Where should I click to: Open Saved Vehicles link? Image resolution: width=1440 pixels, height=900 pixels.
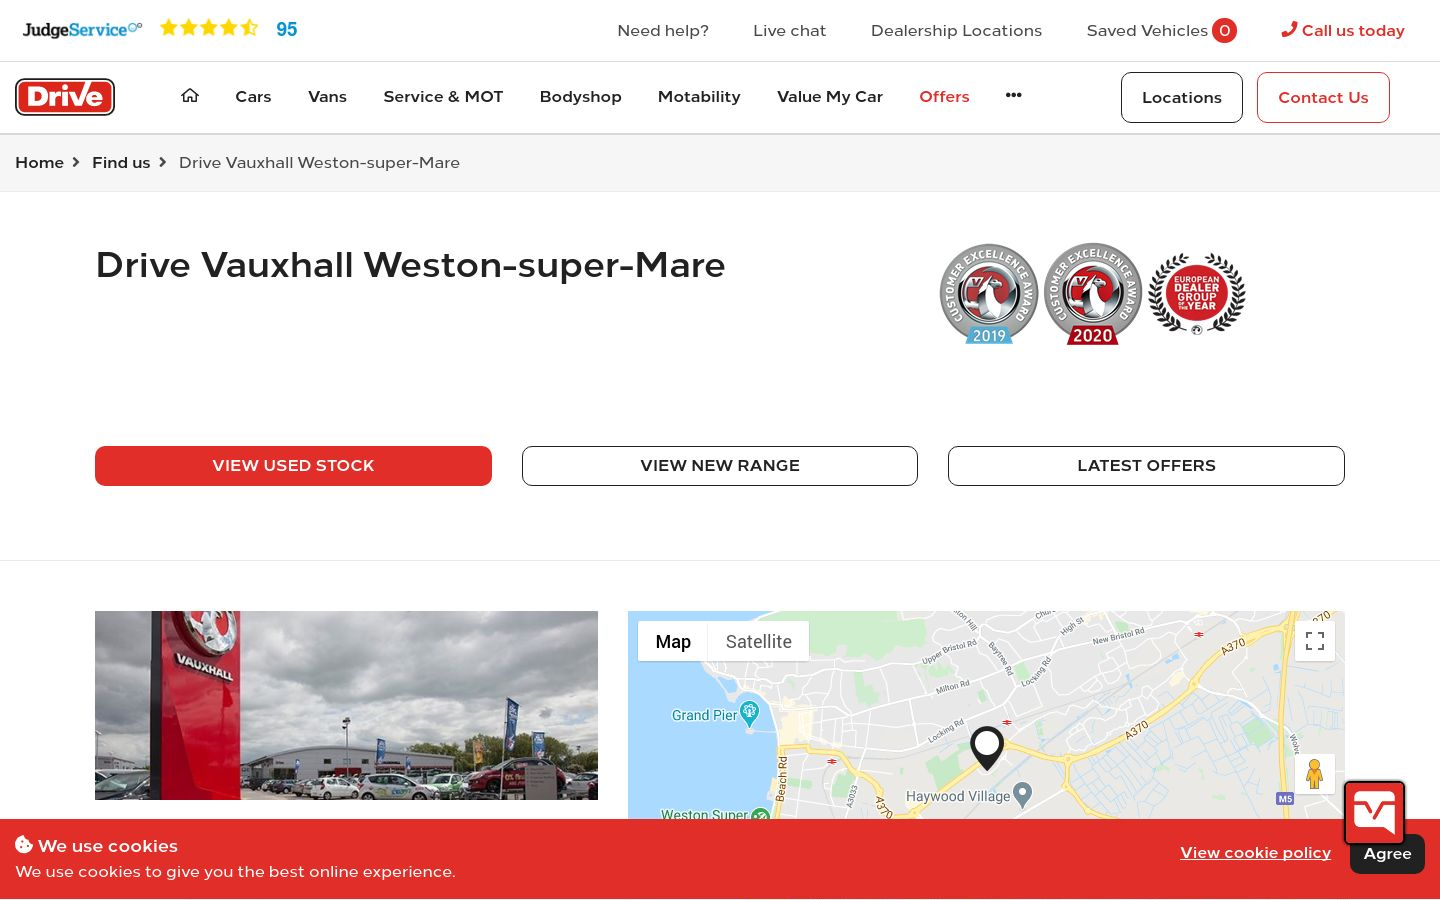pyautogui.click(x=1147, y=31)
